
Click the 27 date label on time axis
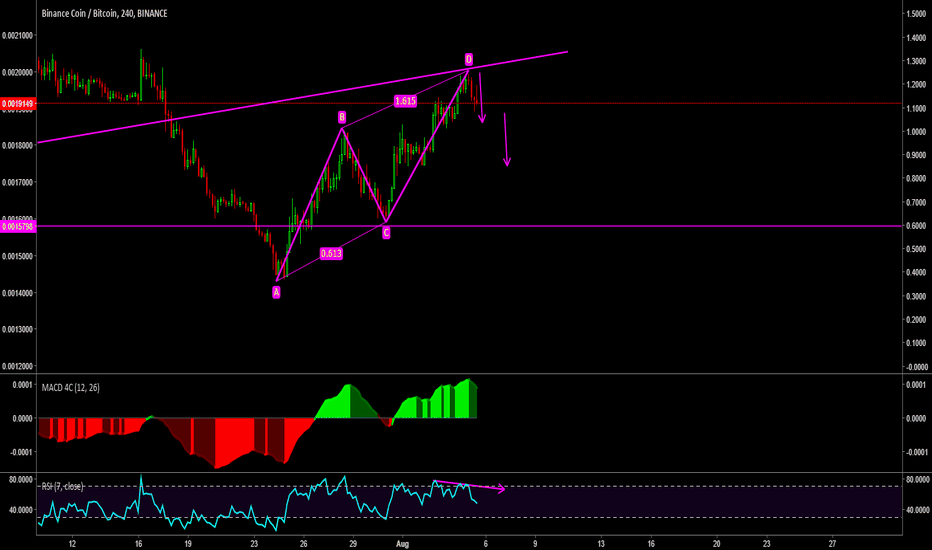832,543
